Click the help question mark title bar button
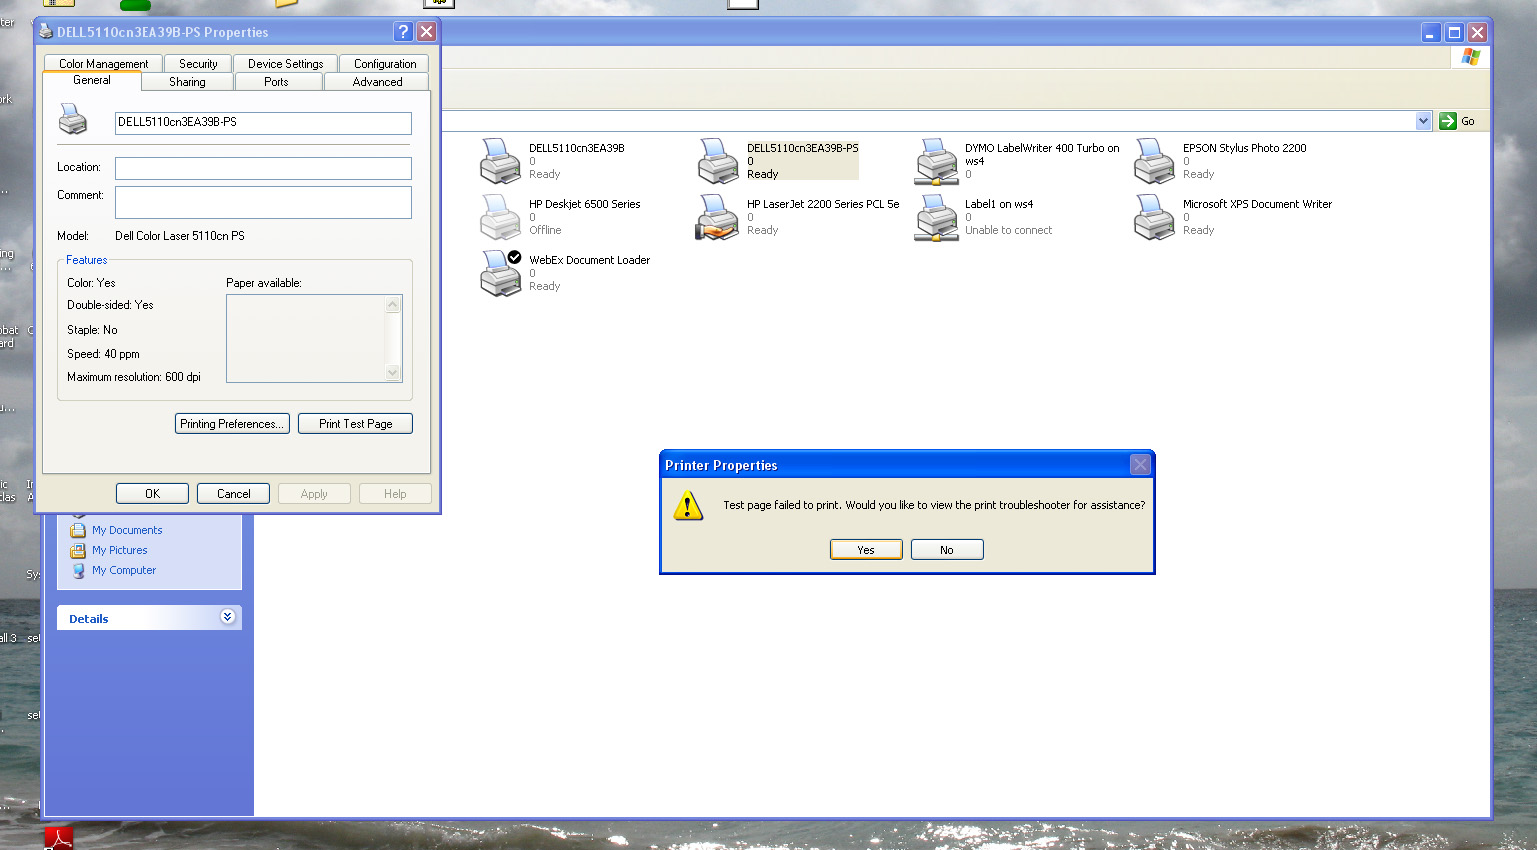Image resolution: width=1537 pixels, height=850 pixels. click(403, 32)
